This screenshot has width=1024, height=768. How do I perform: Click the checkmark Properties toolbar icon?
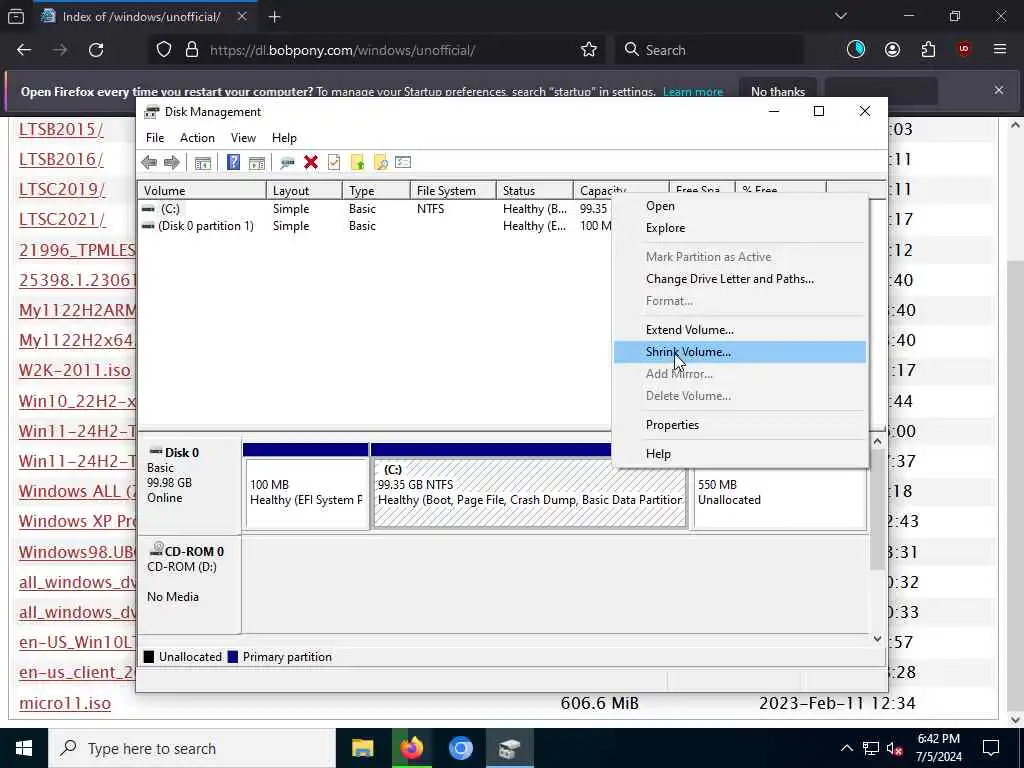(x=334, y=163)
